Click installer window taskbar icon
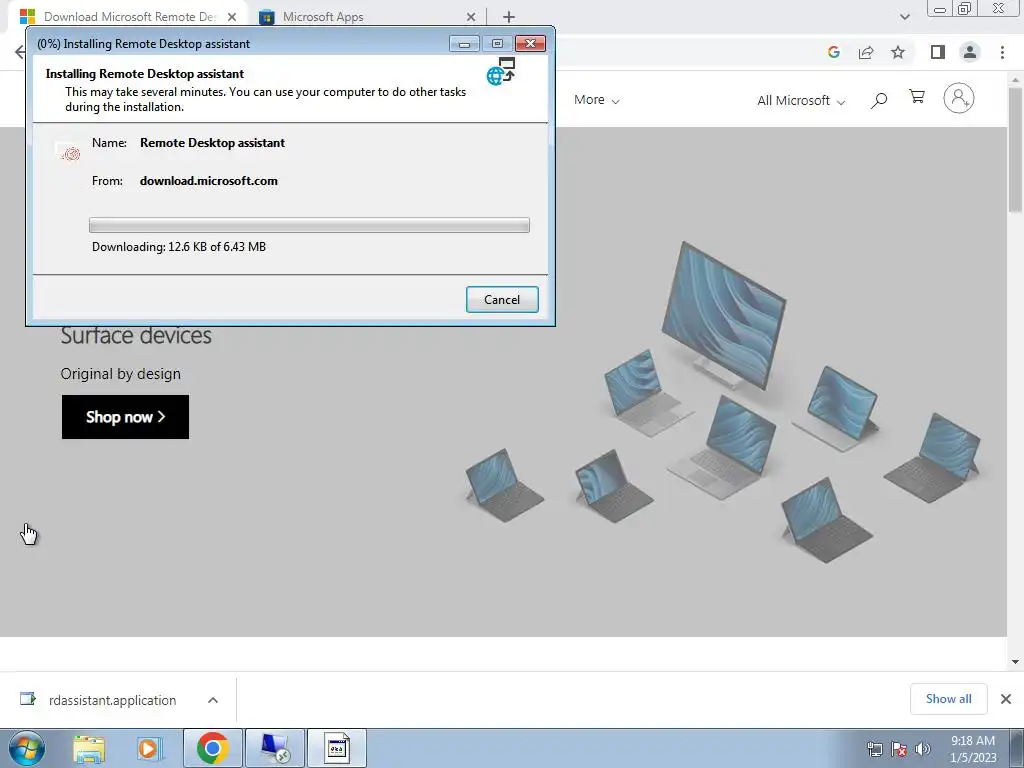 (x=337, y=748)
